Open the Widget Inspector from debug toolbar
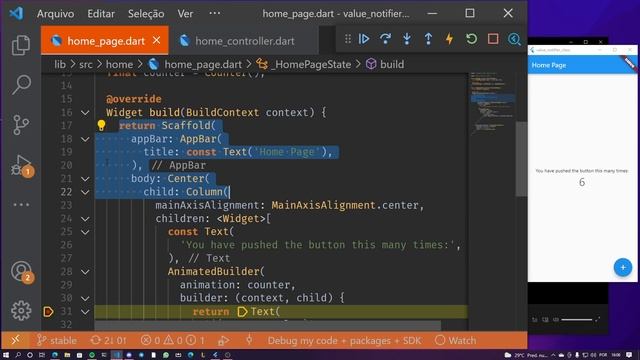This screenshot has width=640, height=360. click(x=514, y=39)
